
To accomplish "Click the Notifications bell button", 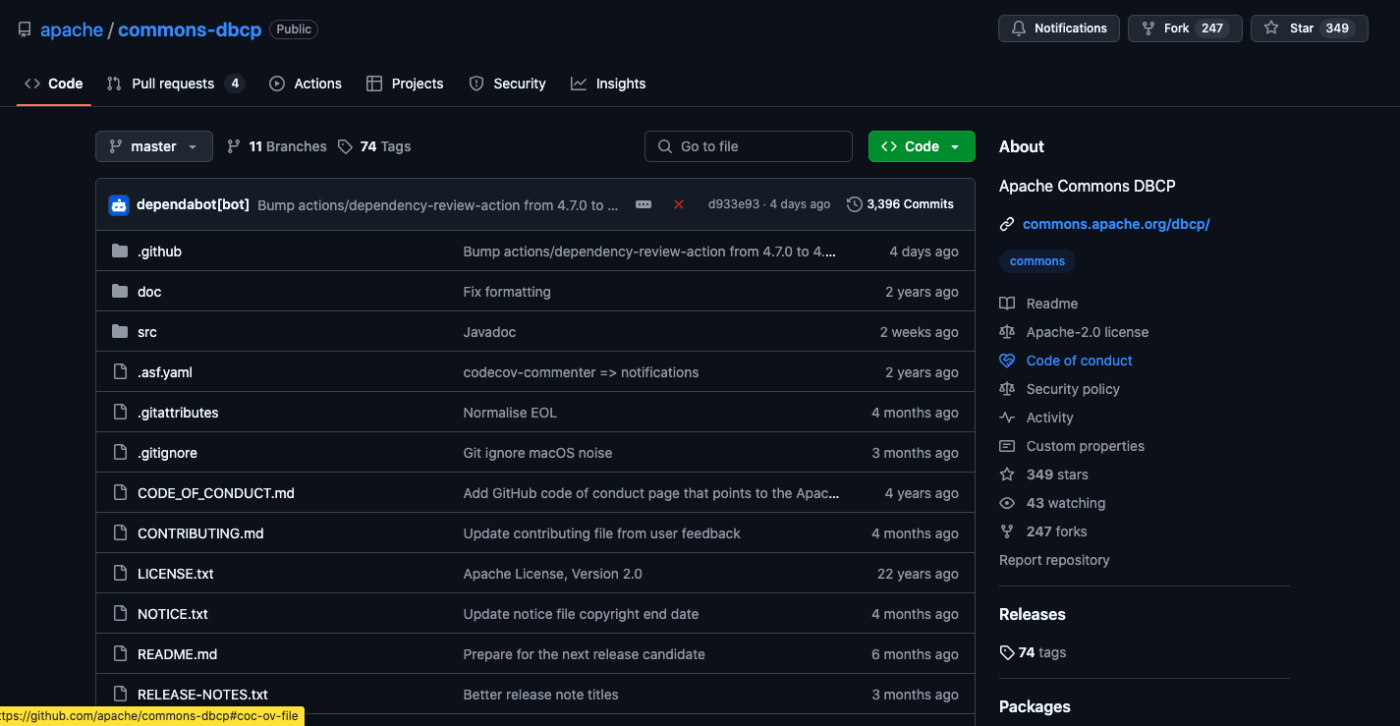I will (1058, 28).
